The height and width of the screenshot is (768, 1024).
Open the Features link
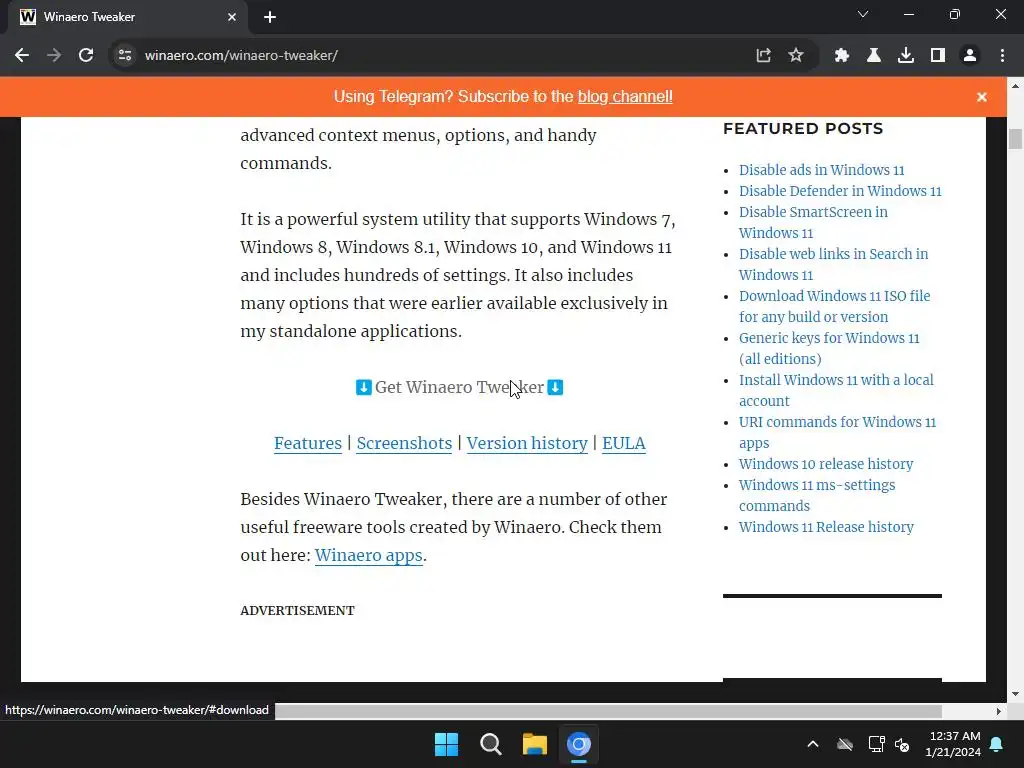[x=308, y=443]
